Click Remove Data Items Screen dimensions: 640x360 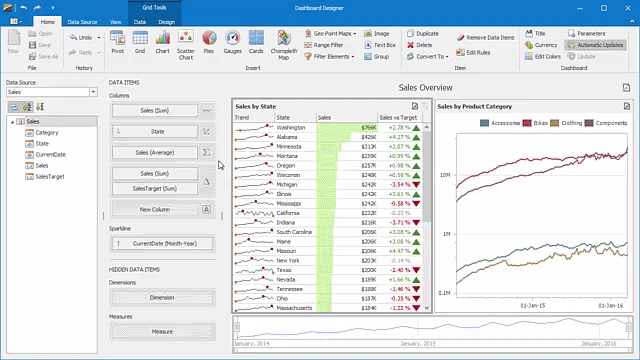coord(485,37)
